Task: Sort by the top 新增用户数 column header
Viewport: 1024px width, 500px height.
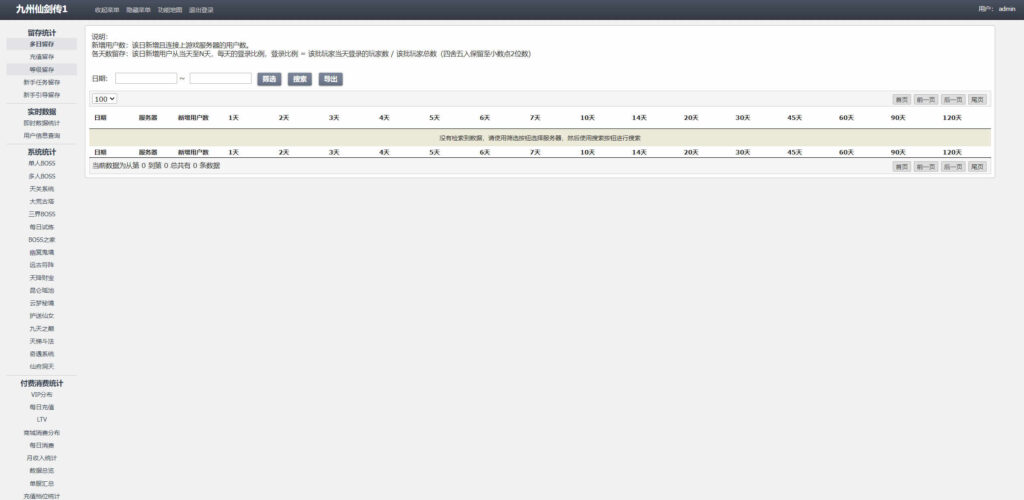Action: click(193, 118)
